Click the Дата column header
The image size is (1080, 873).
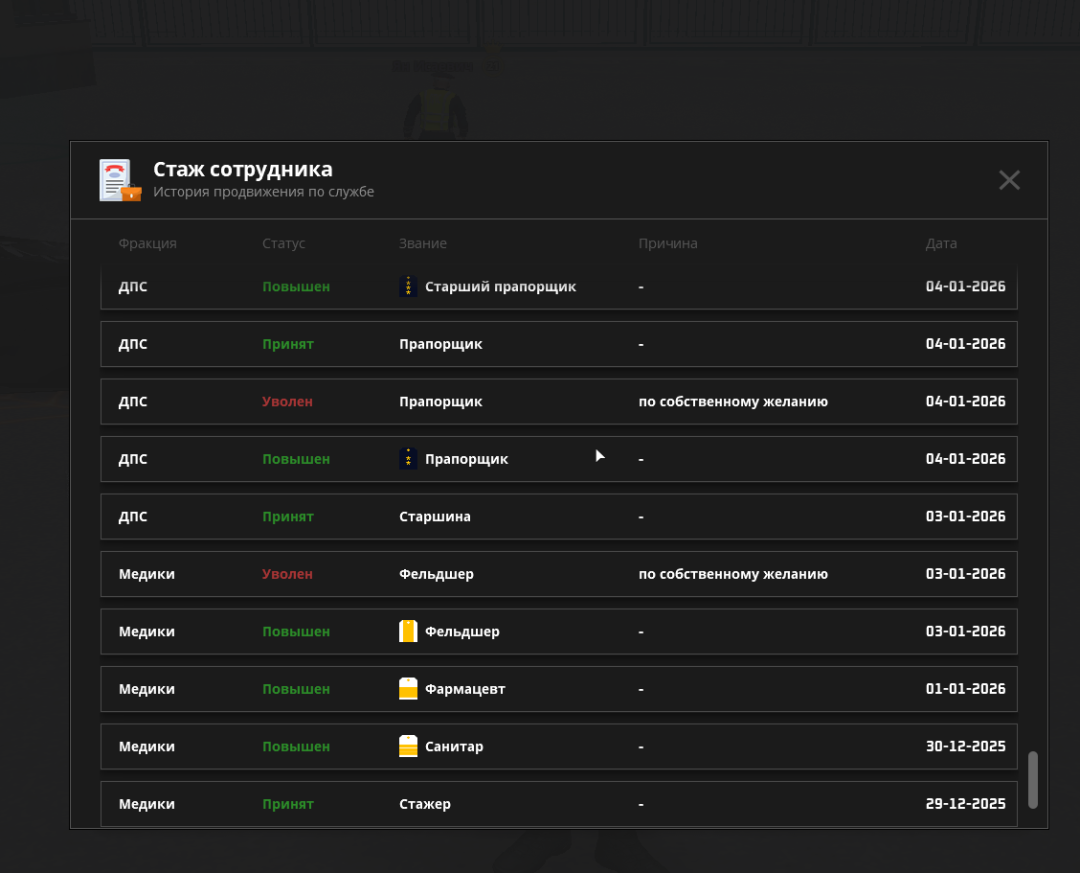click(940, 244)
